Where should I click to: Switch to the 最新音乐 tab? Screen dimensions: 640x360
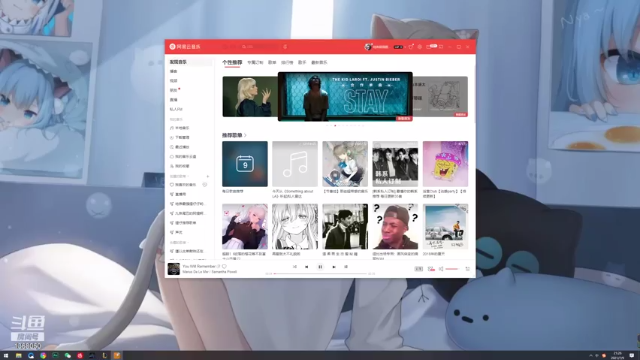[319, 62]
